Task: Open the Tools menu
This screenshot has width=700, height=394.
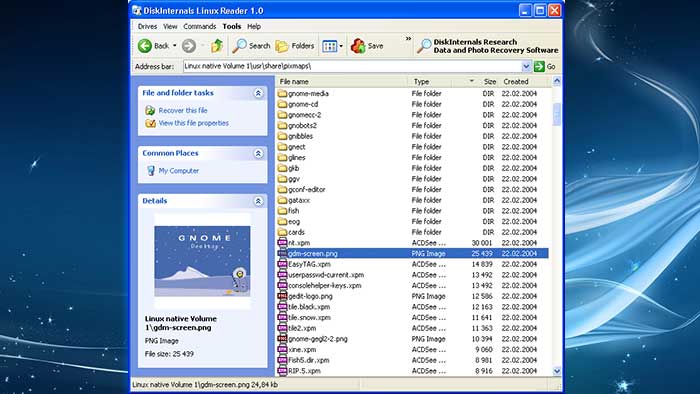Action: point(232,26)
